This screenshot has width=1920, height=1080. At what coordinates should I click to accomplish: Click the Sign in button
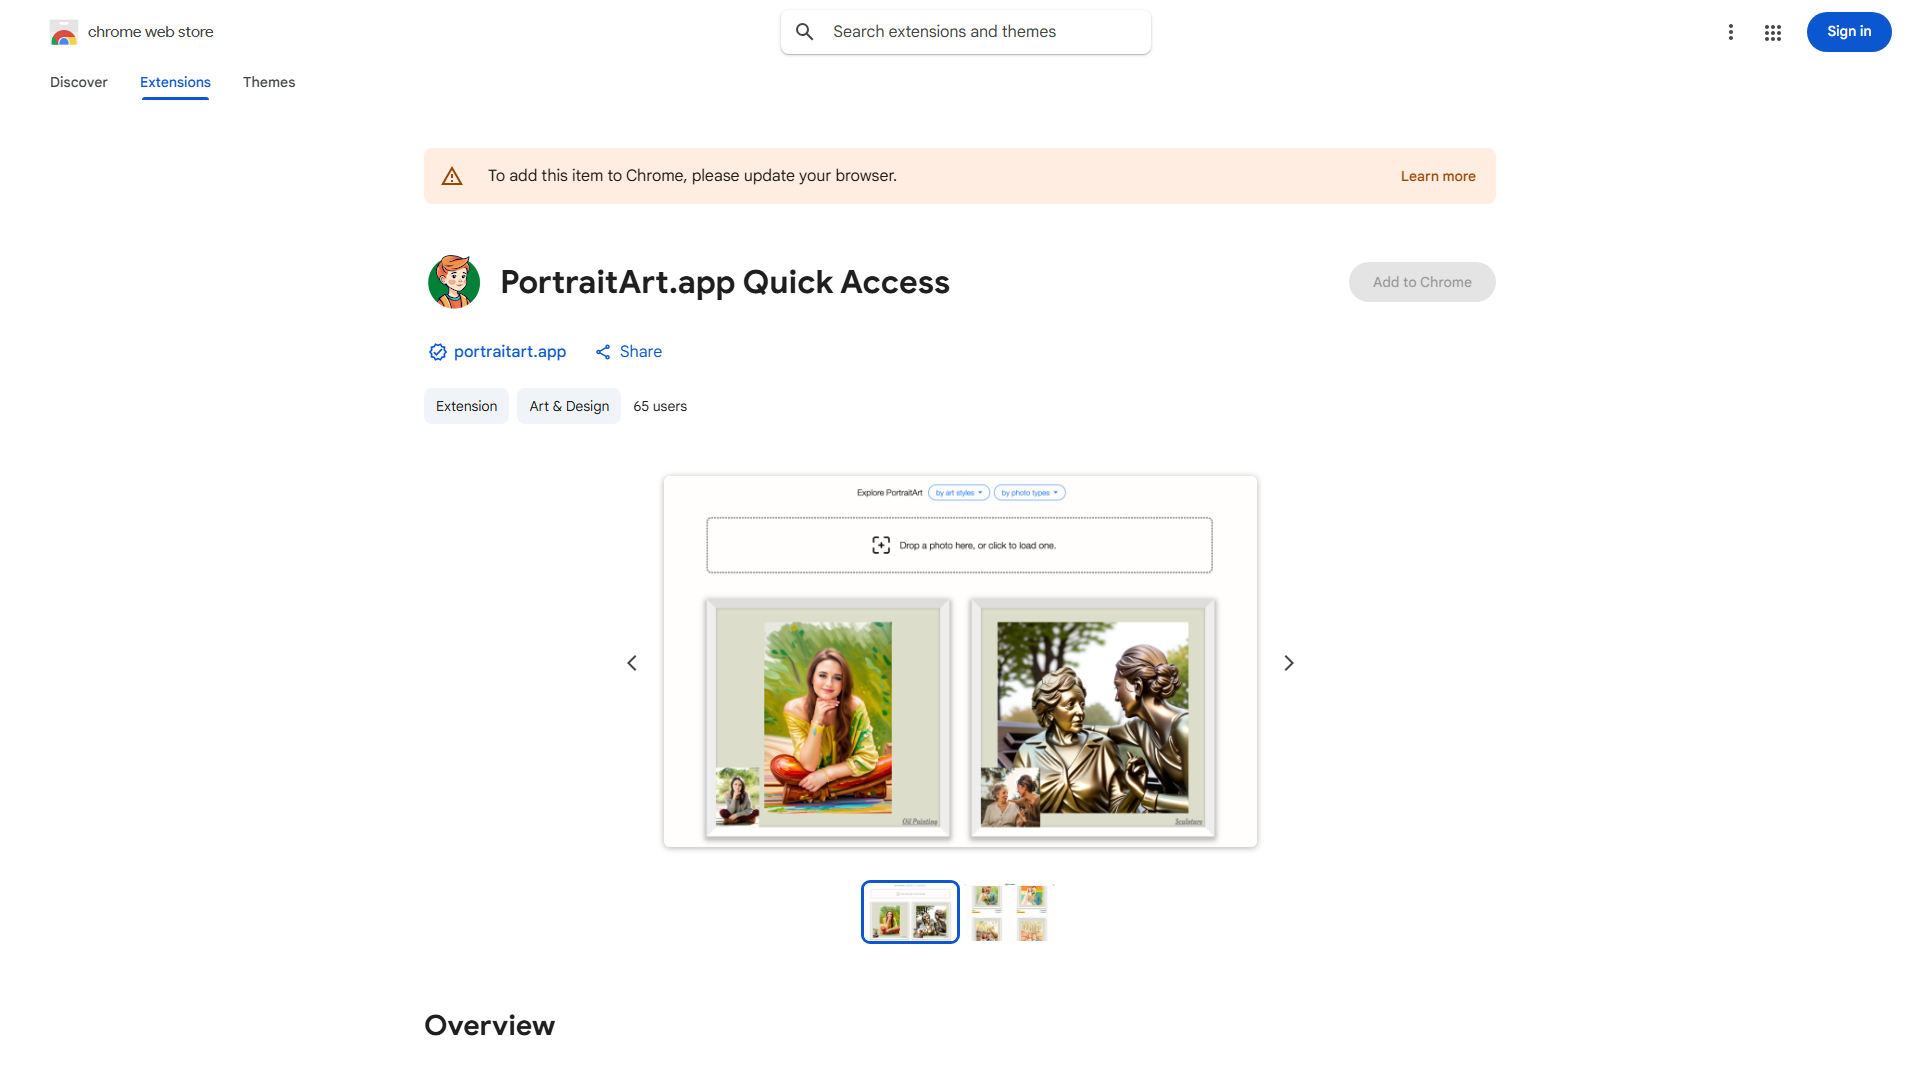1849,32
